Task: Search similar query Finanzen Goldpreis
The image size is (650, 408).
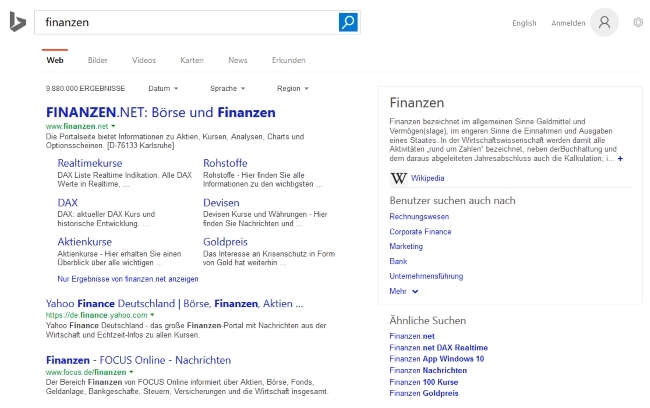Action: (x=424, y=393)
